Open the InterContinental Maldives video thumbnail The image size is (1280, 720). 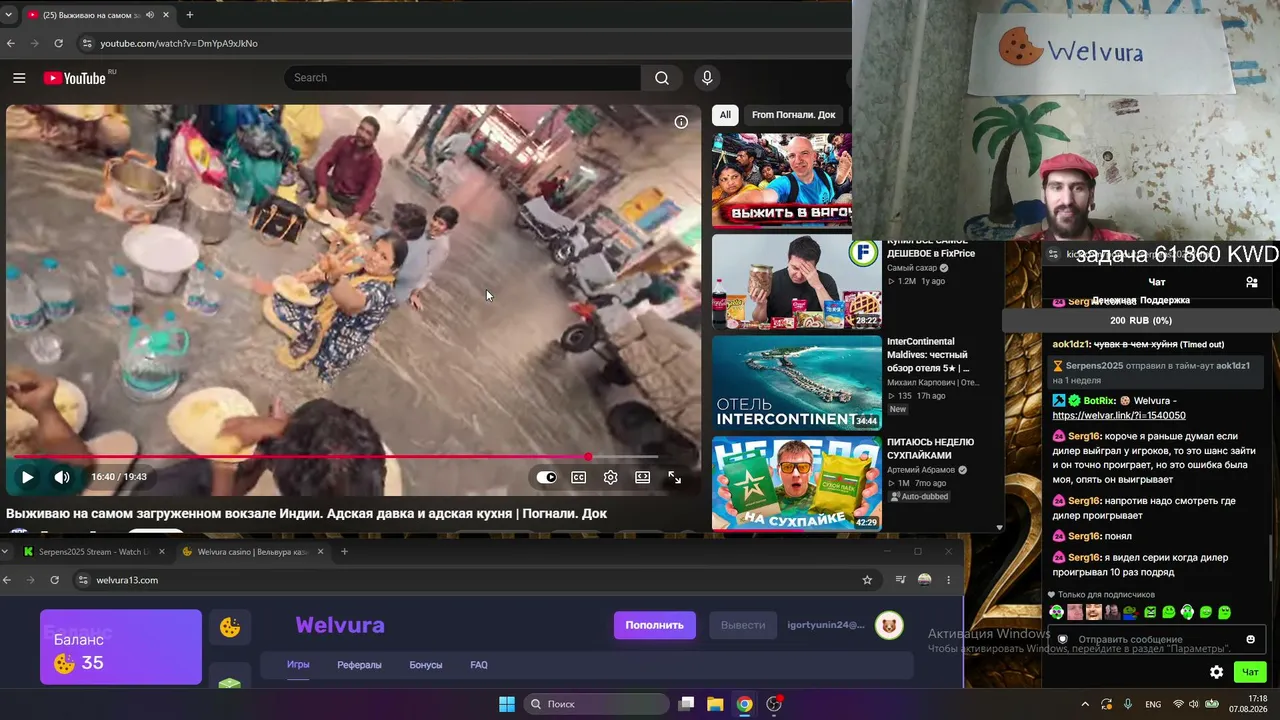797,382
